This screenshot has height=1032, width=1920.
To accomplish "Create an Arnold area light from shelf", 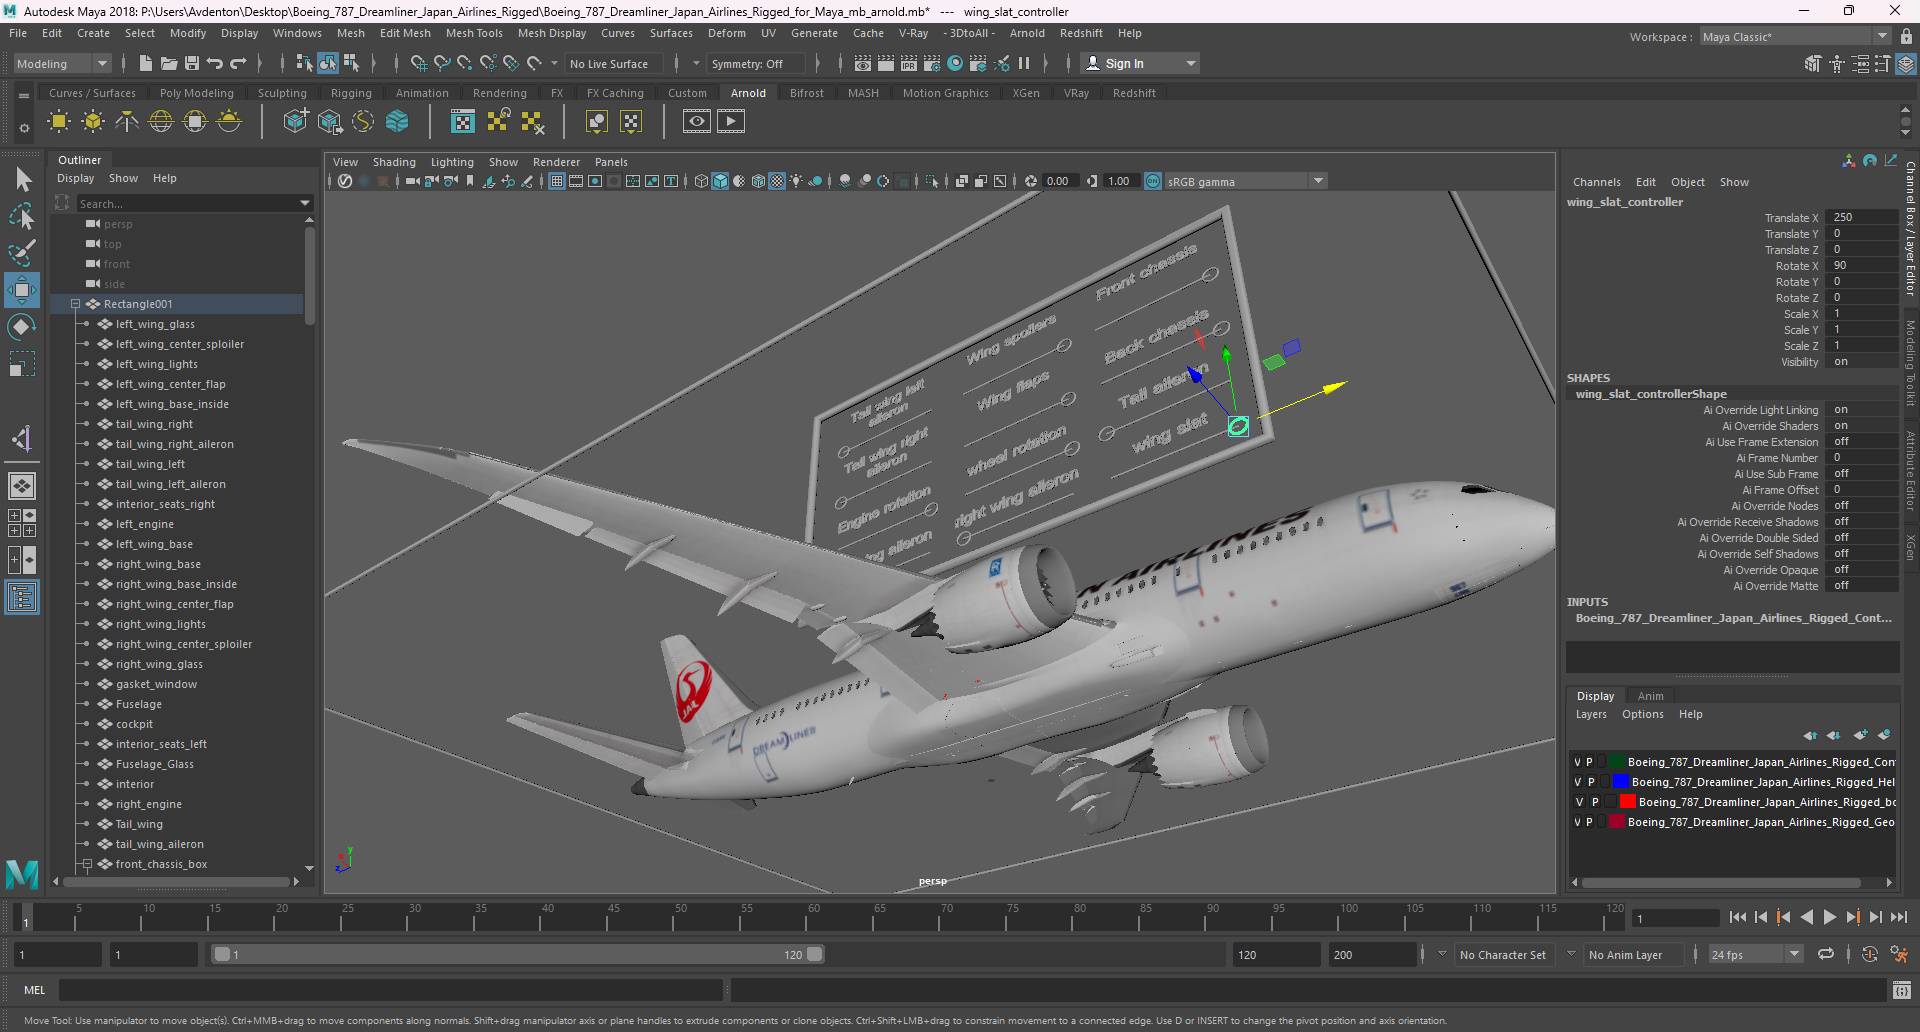I will pyautogui.click(x=59, y=122).
